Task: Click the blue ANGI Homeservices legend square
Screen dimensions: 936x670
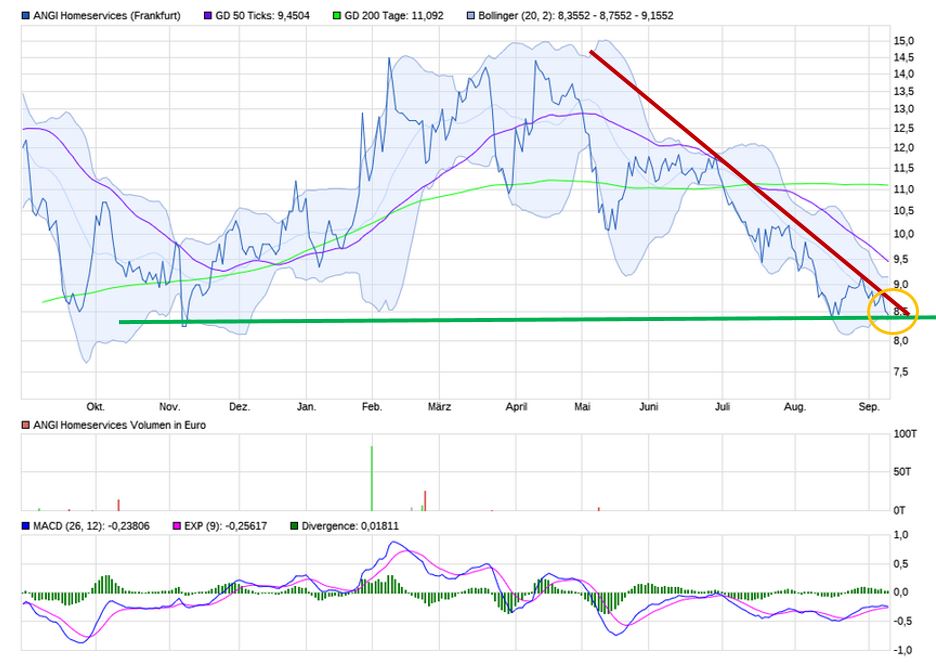Action: [x=25, y=17]
